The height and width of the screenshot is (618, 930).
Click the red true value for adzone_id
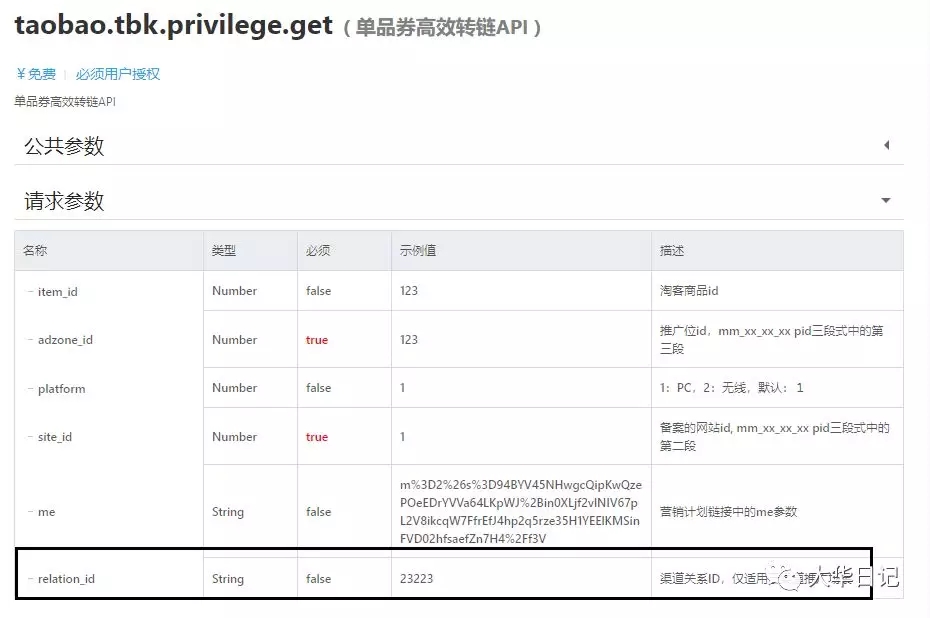click(317, 340)
